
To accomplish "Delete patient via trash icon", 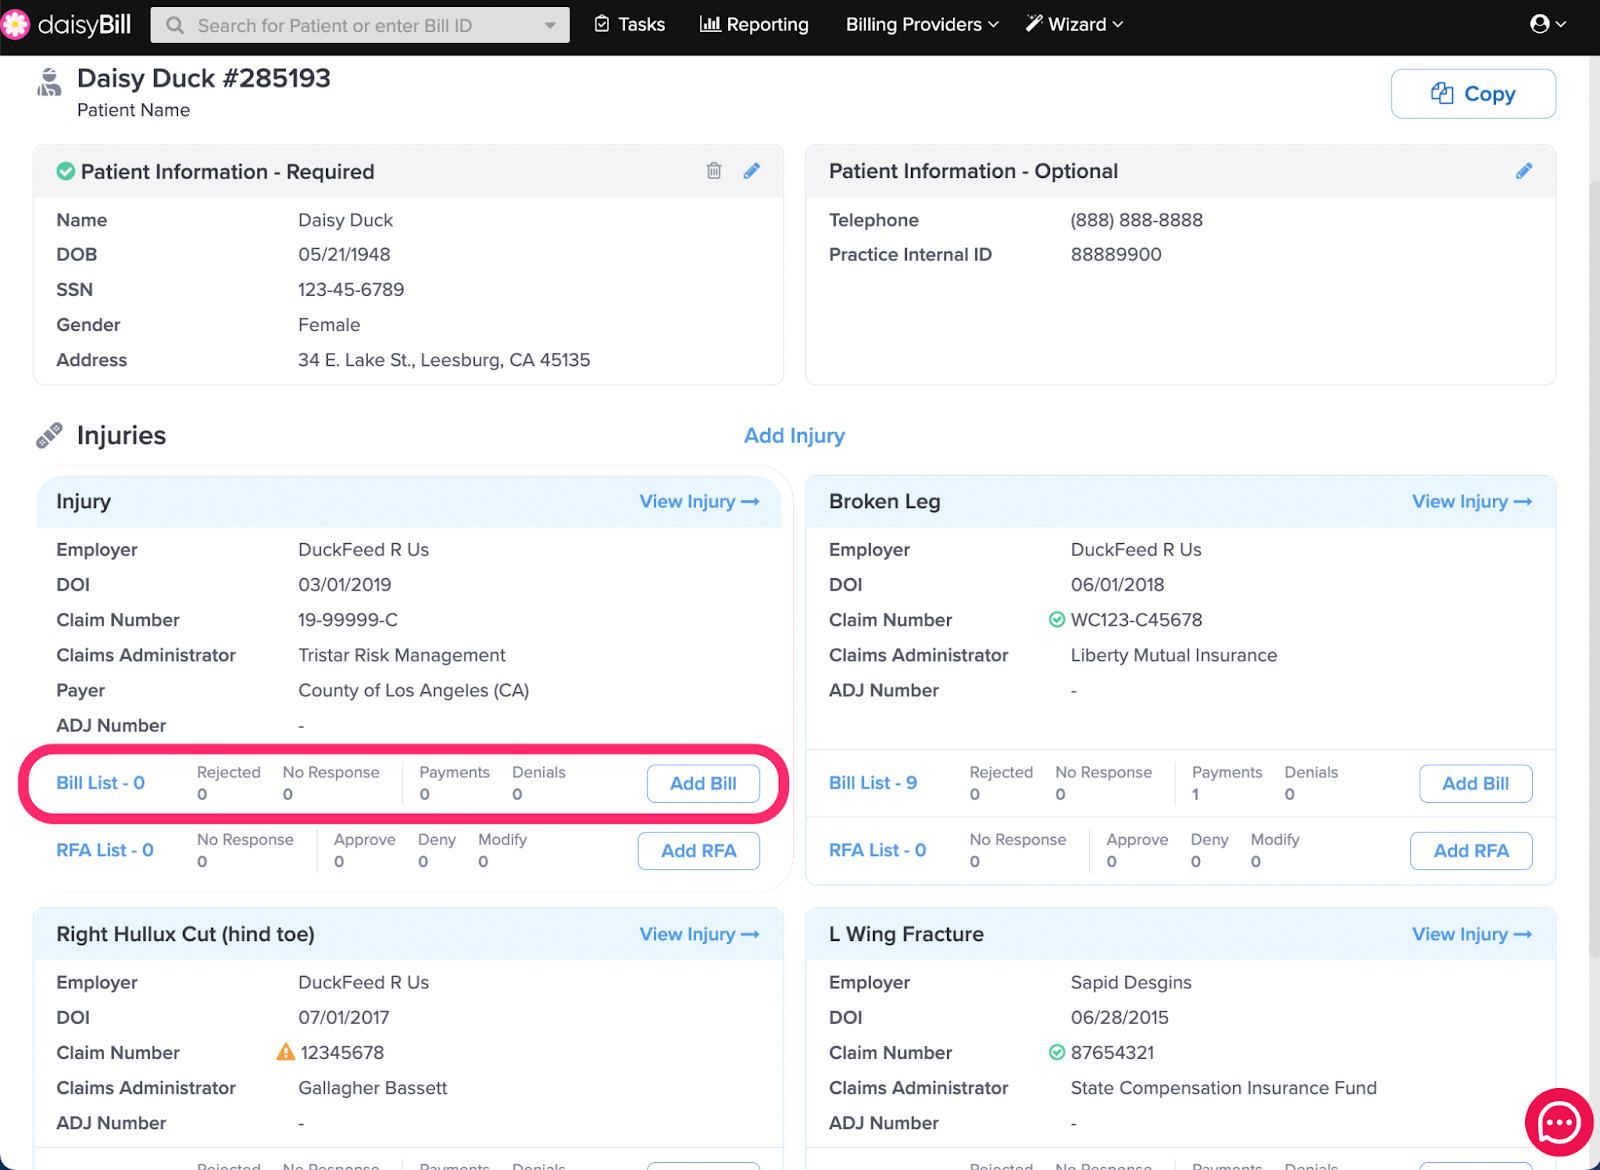I will (714, 171).
